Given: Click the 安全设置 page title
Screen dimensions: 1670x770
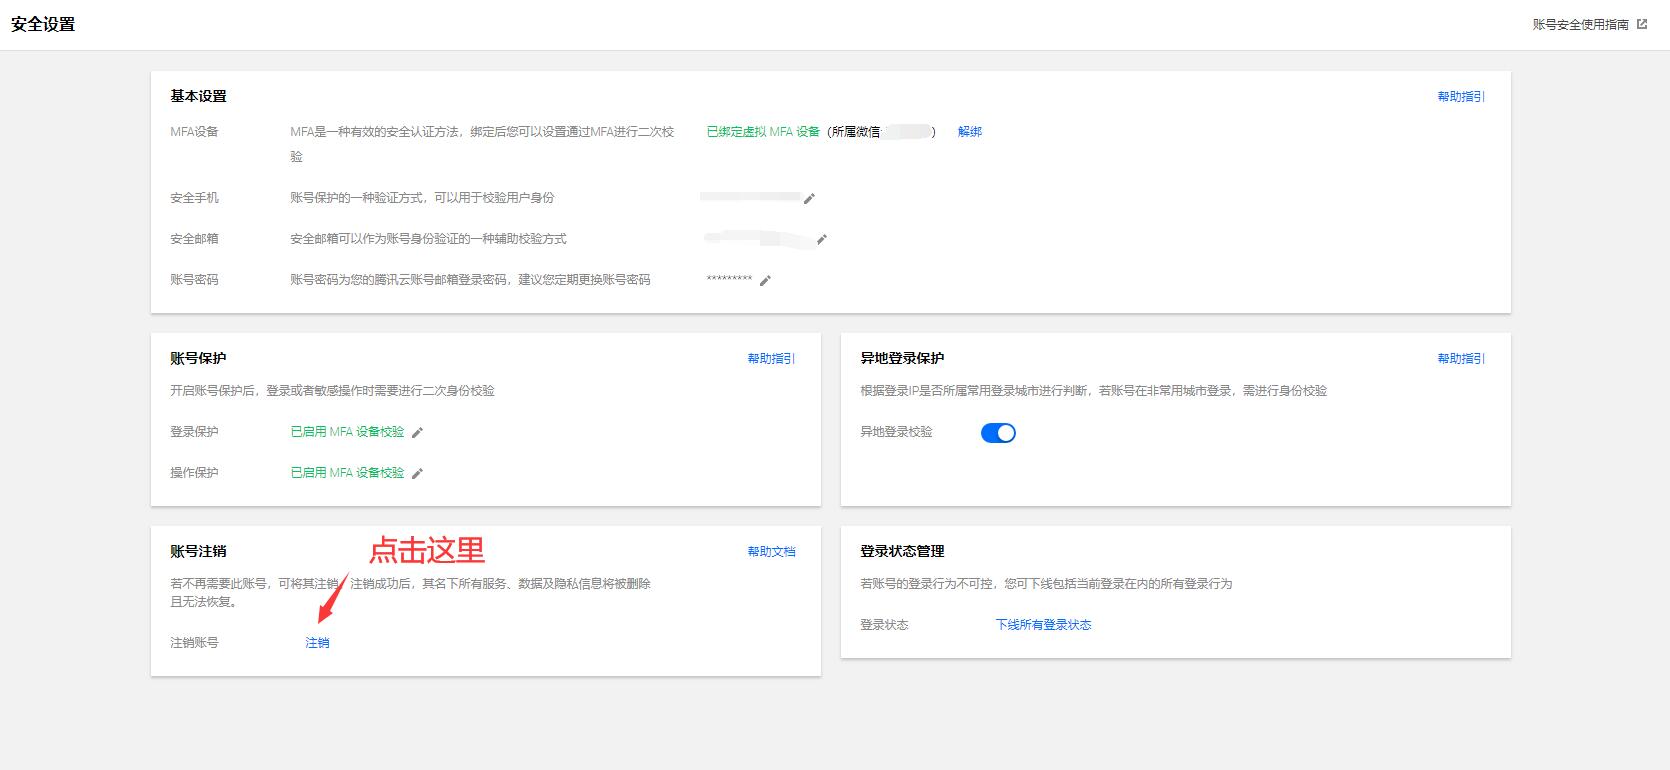Looking at the screenshot, I should (43, 24).
